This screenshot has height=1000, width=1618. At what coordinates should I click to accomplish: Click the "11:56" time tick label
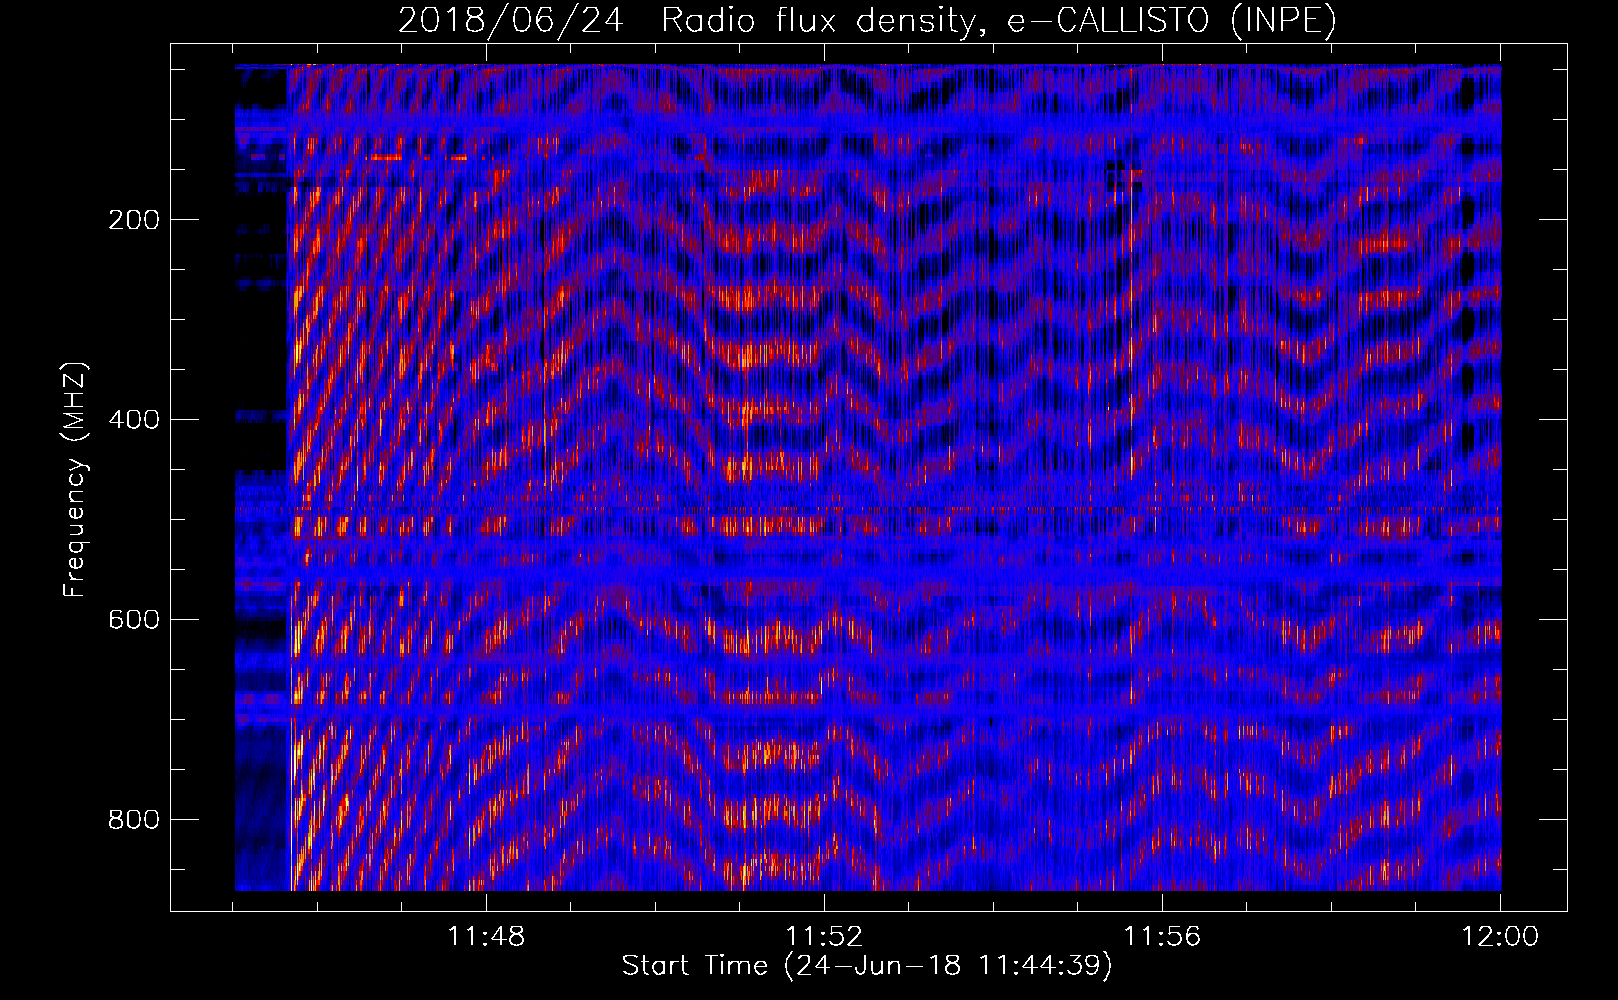(x=1162, y=937)
